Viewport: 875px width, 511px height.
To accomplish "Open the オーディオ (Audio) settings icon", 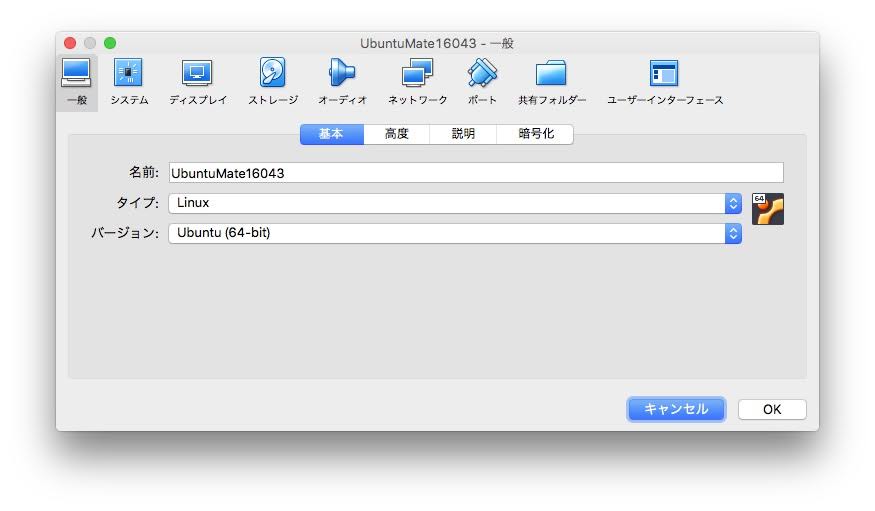I will click(x=342, y=82).
